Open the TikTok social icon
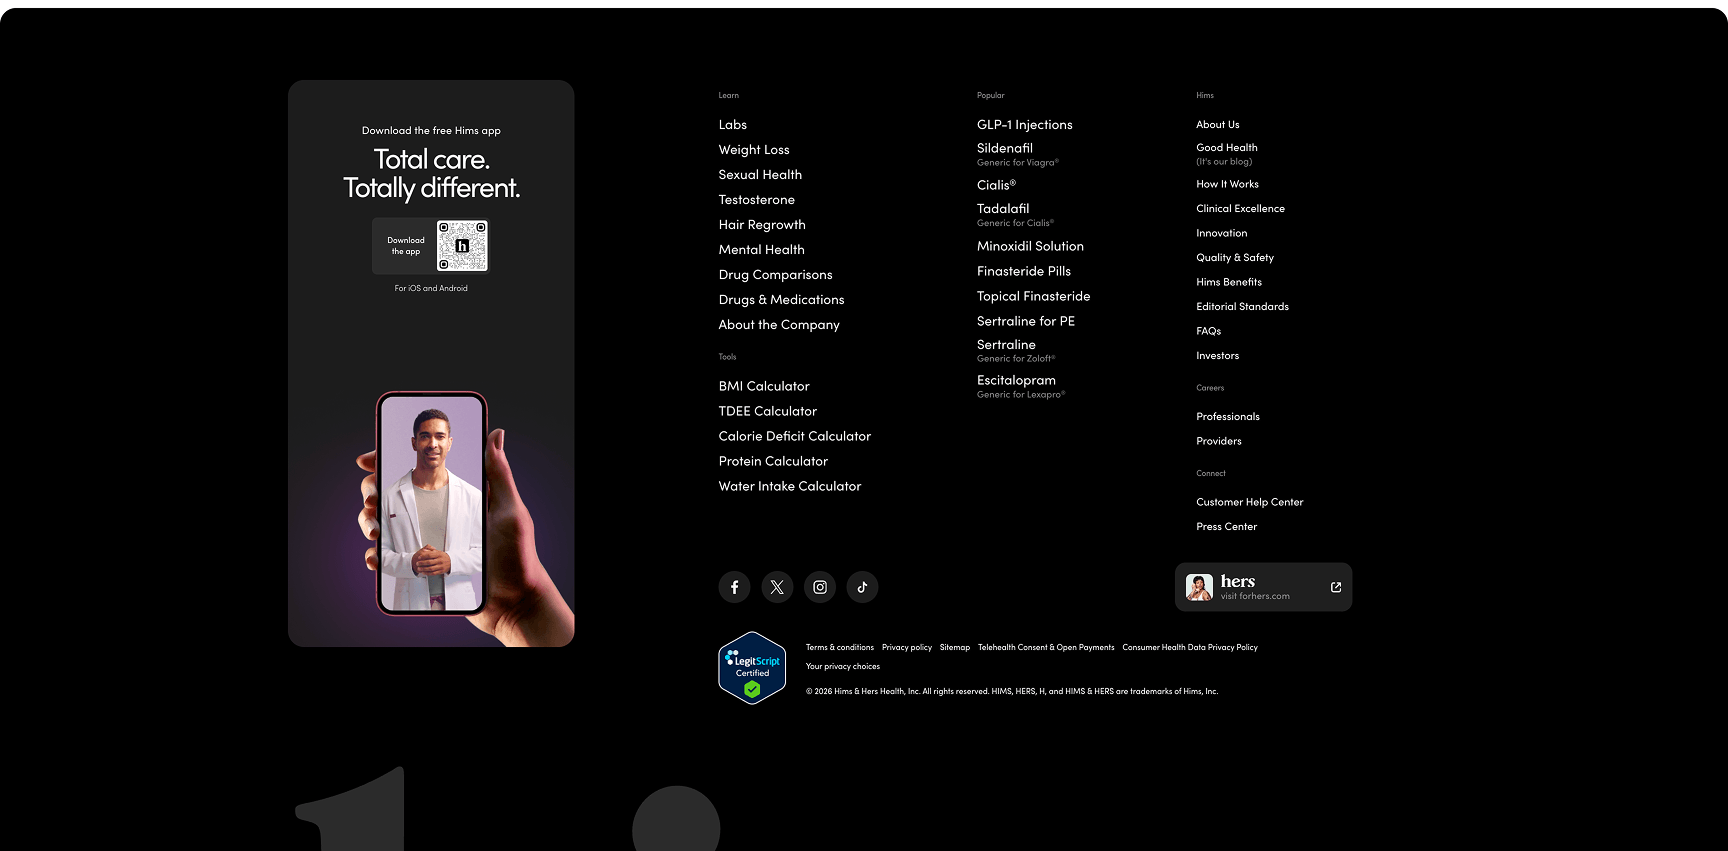1728x851 pixels. pyautogui.click(x=862, y=587)
